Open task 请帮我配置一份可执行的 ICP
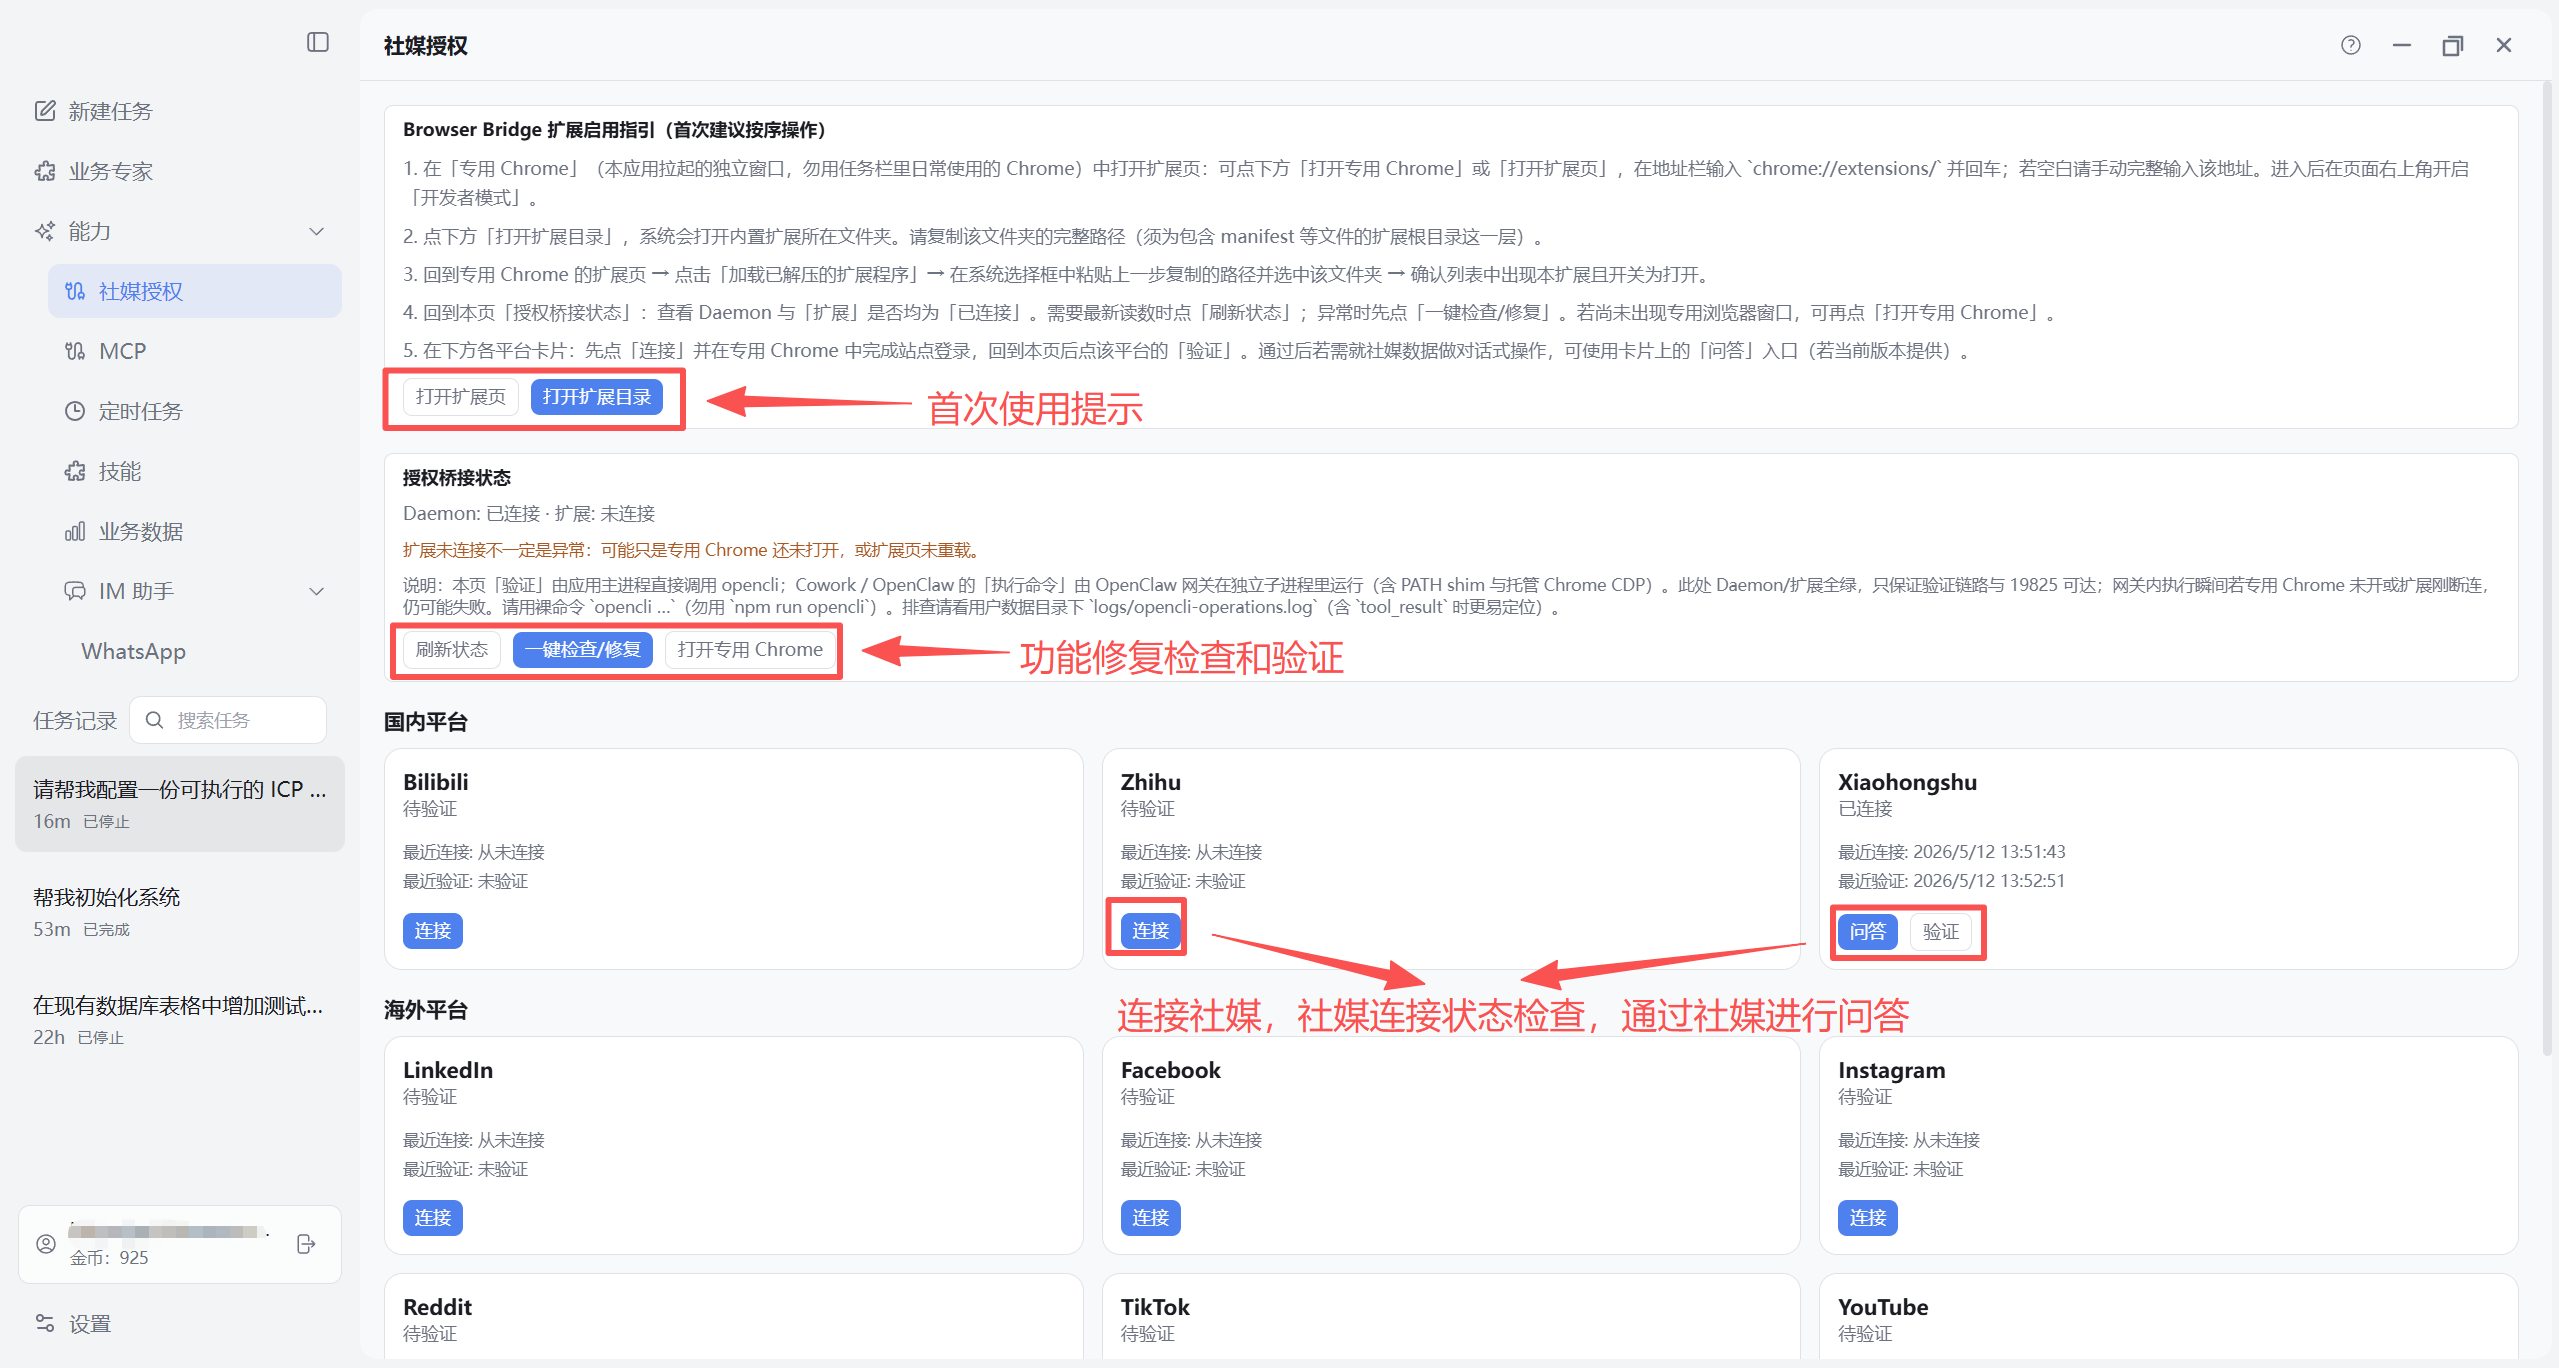The width and height of the screenshot is (2559, 1368). point(180,804)
